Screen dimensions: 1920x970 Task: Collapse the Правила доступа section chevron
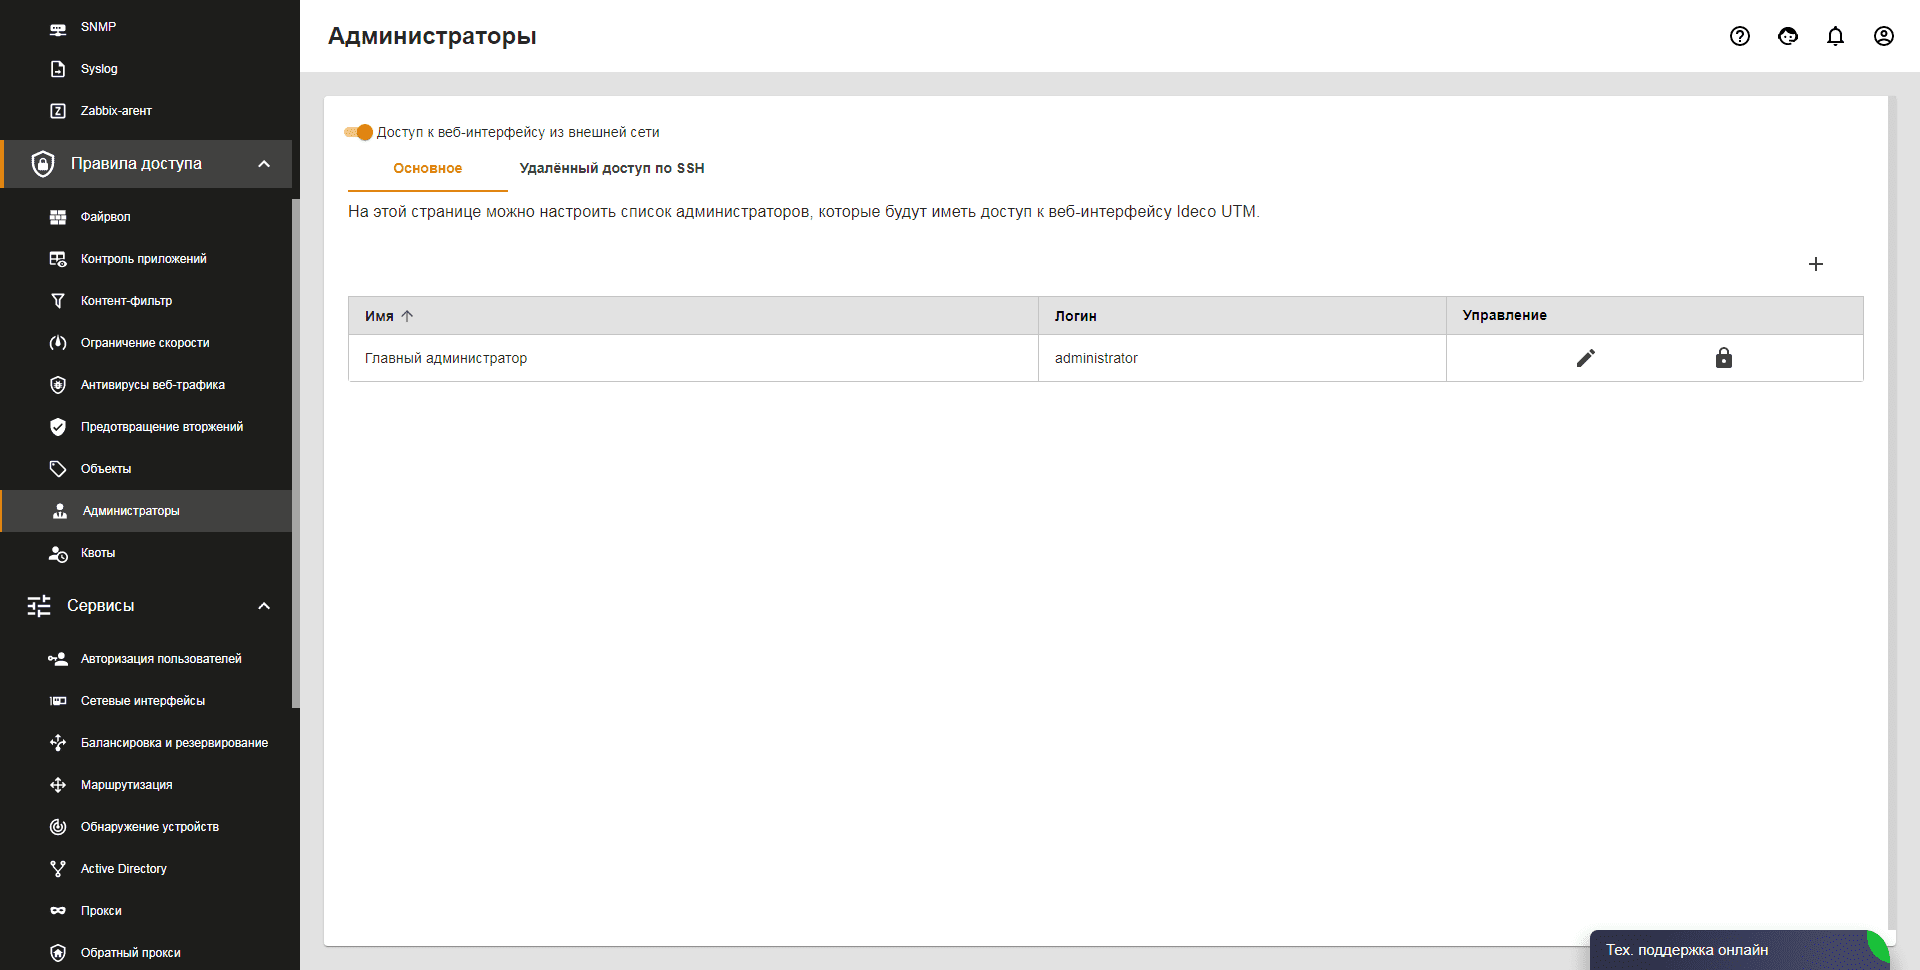point(264,164)
